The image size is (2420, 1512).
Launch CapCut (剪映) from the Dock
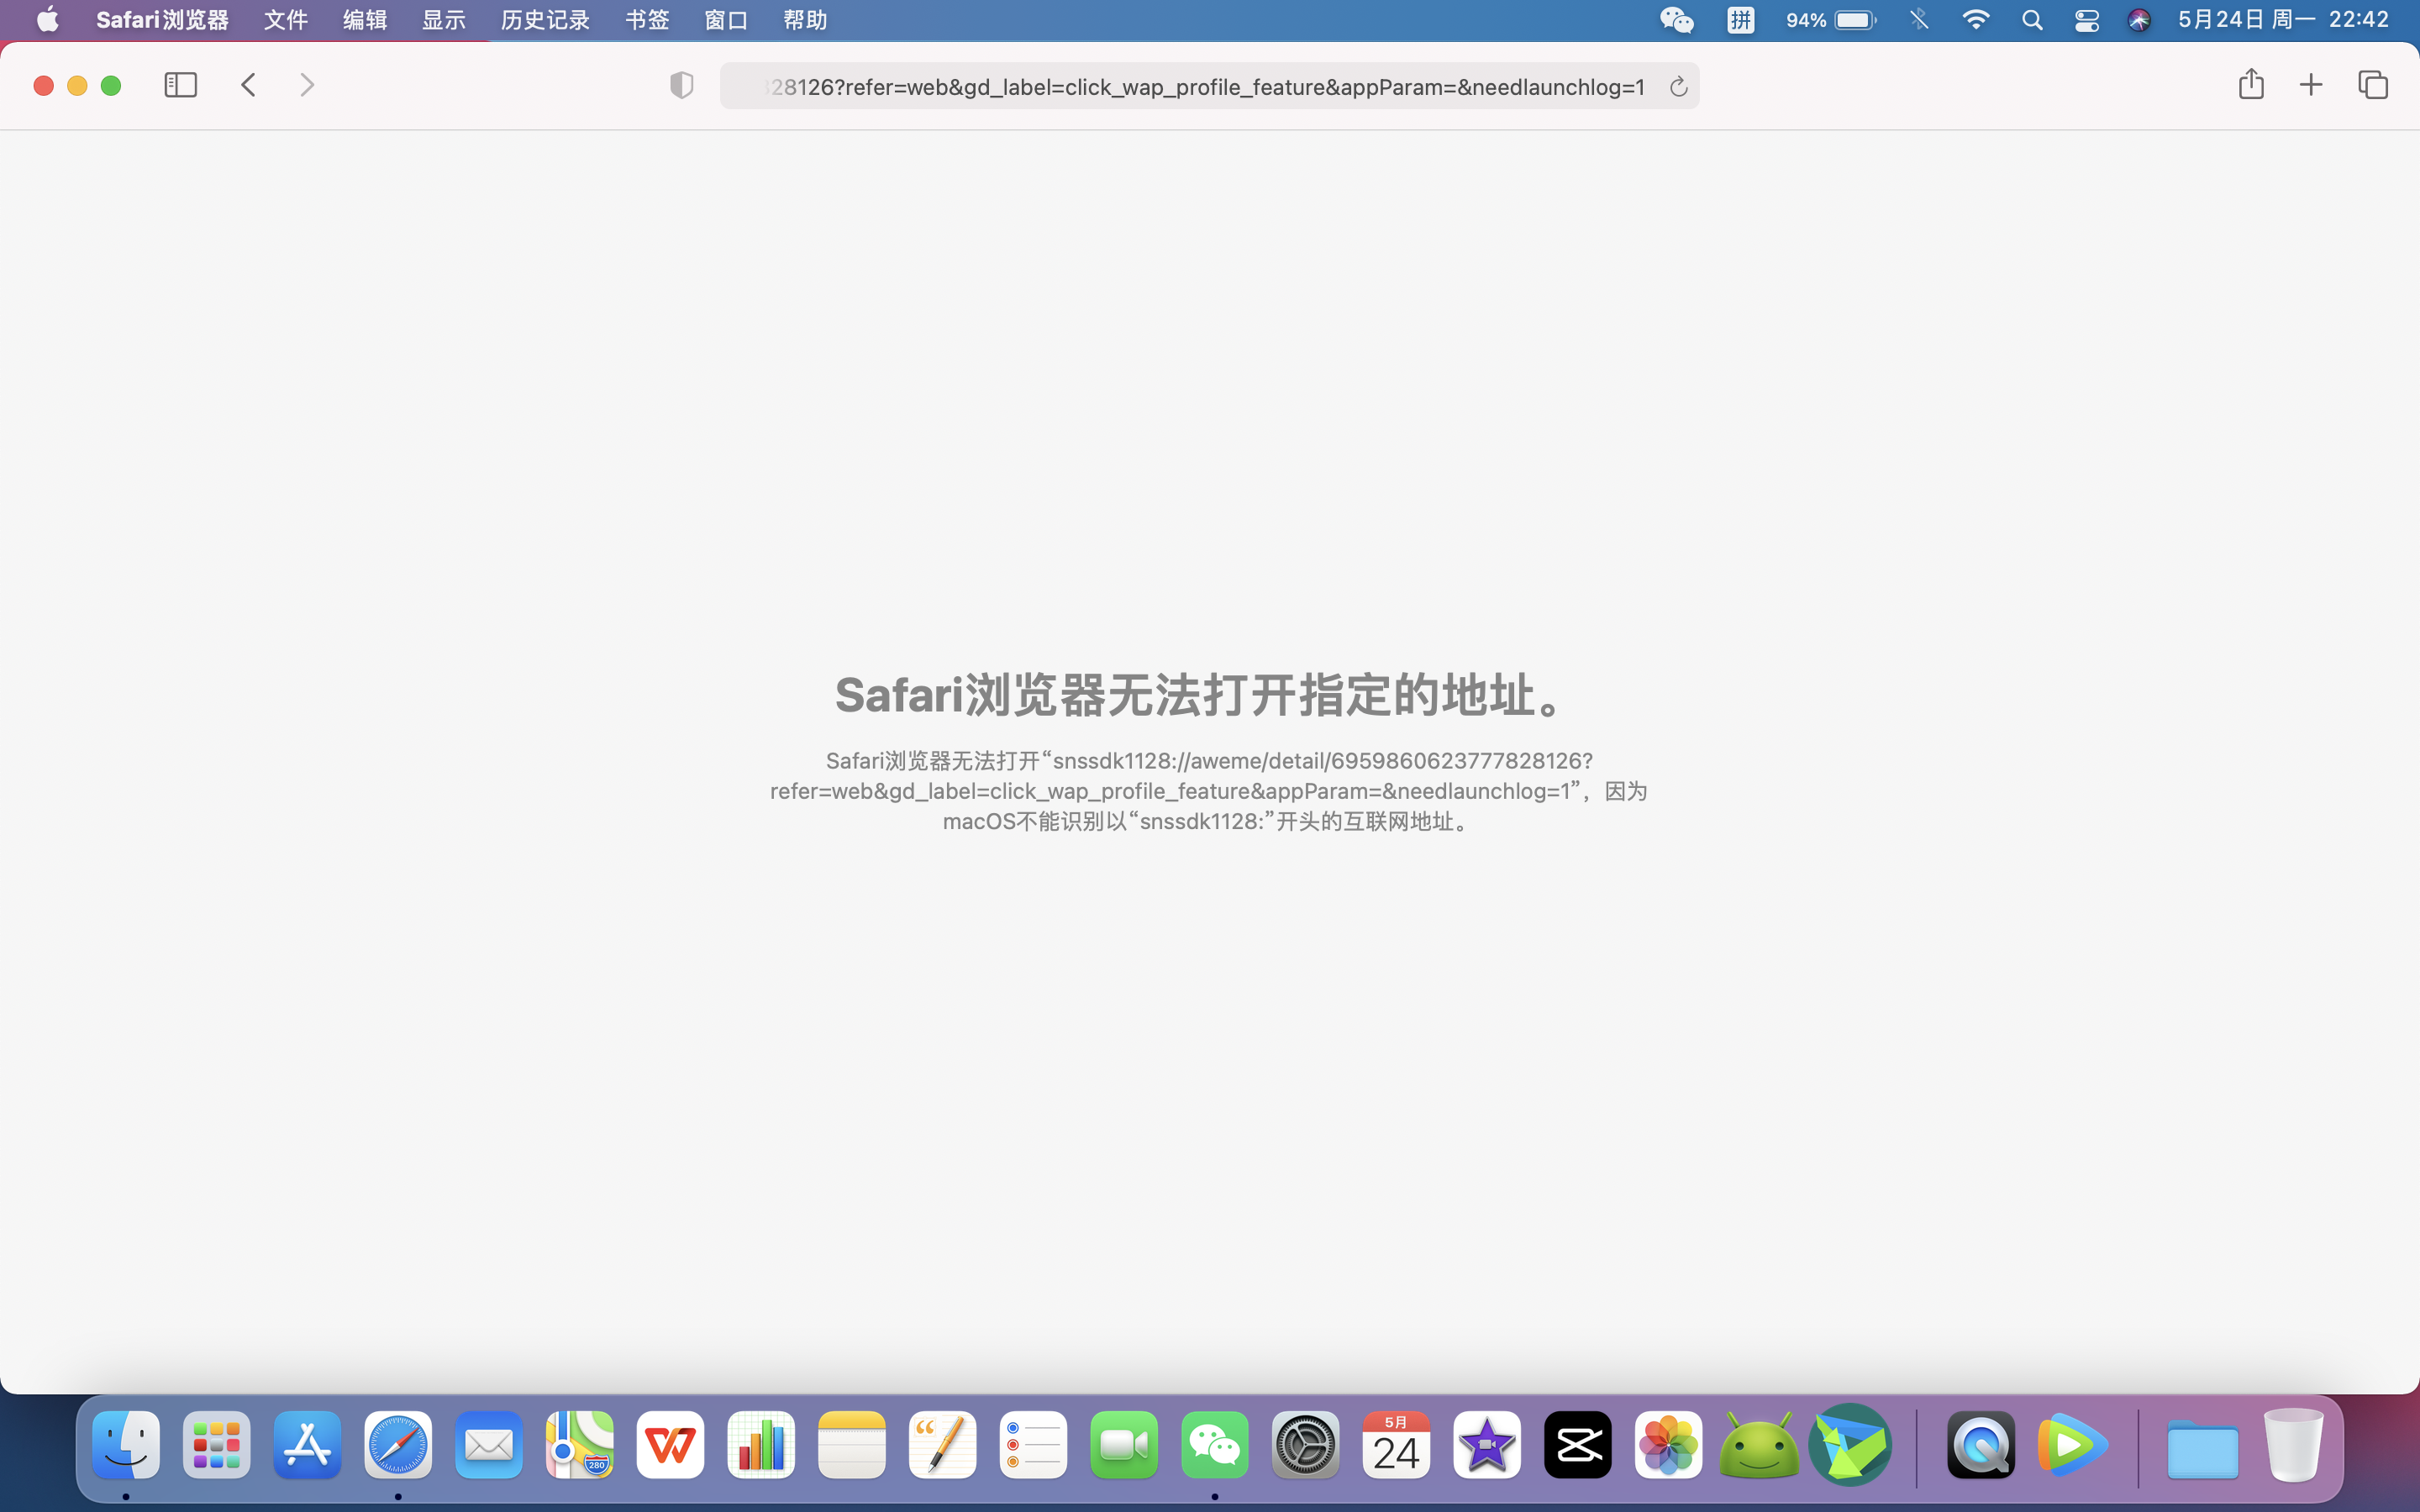(x=1578, y=1445)
